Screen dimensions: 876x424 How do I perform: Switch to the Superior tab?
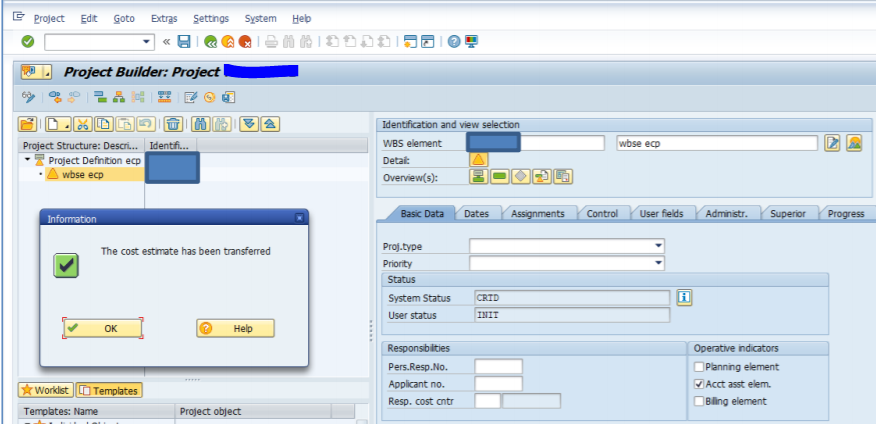coord(788,213)
